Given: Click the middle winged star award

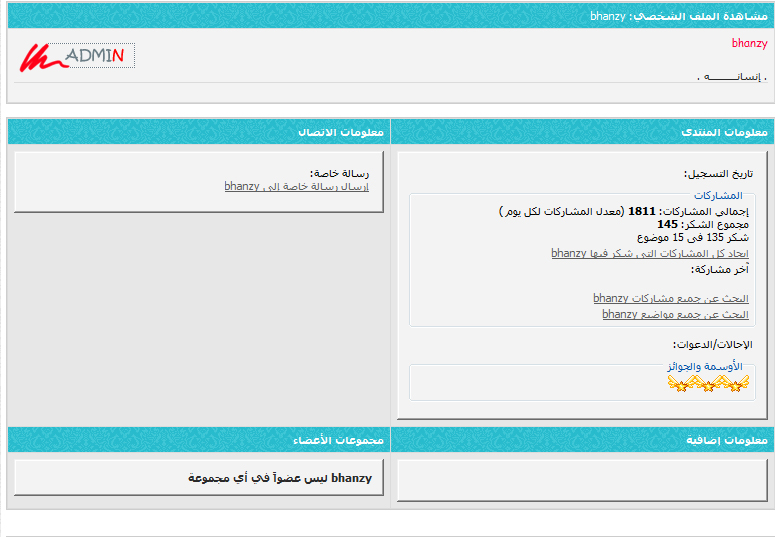Looking at the screenshot, I should (x=708, y=384).
